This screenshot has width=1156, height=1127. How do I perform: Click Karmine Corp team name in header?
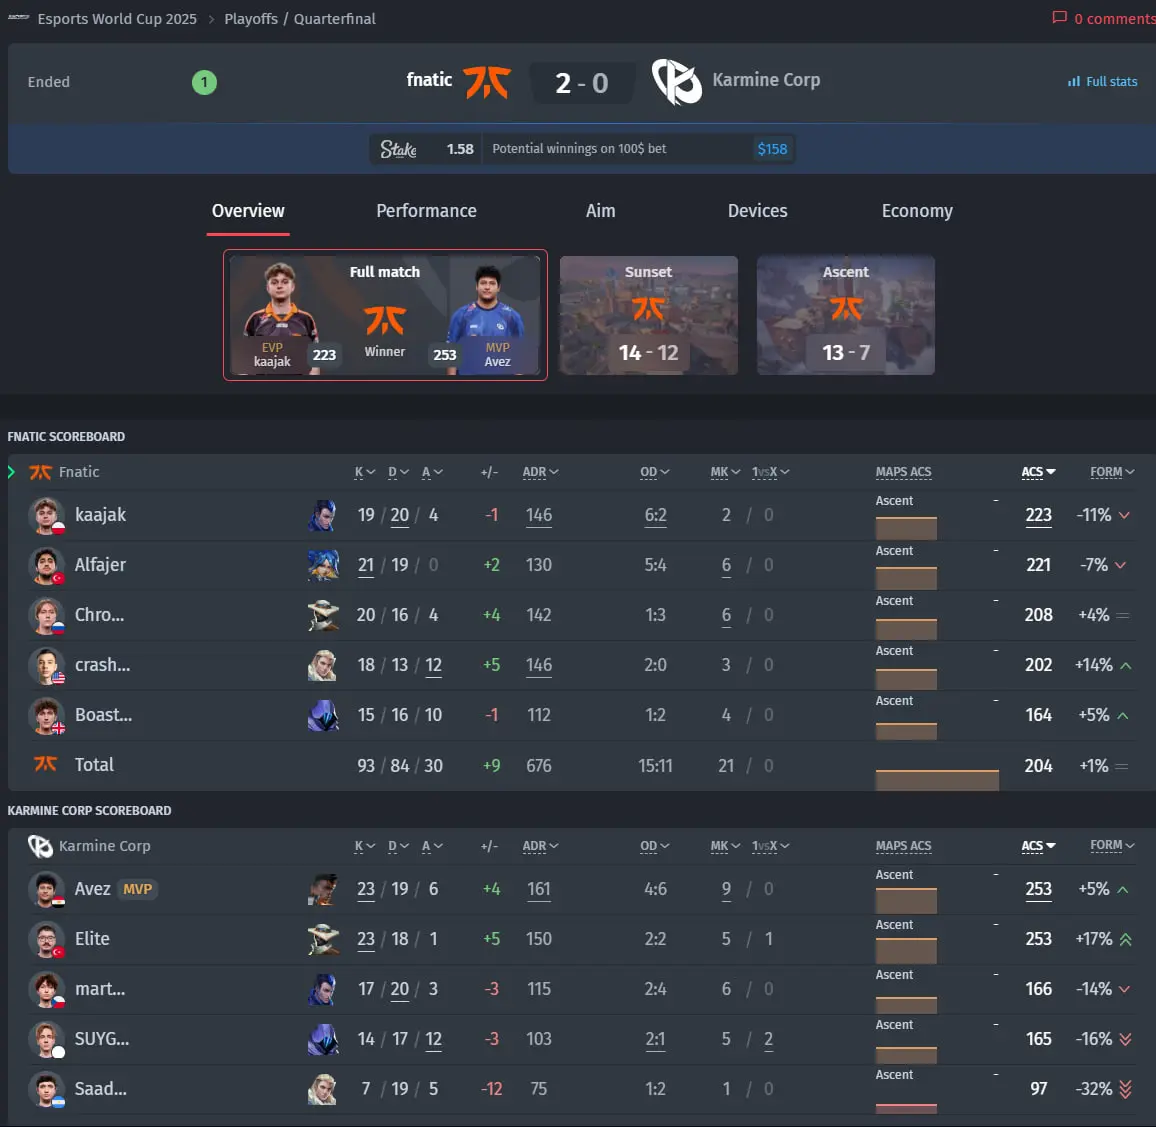pos(766,80)
